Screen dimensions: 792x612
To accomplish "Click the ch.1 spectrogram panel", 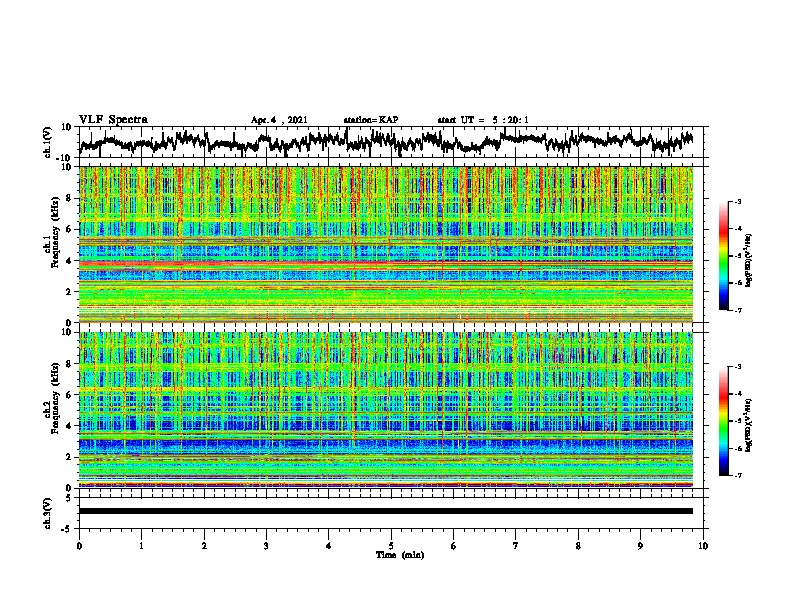I will 386,244.
